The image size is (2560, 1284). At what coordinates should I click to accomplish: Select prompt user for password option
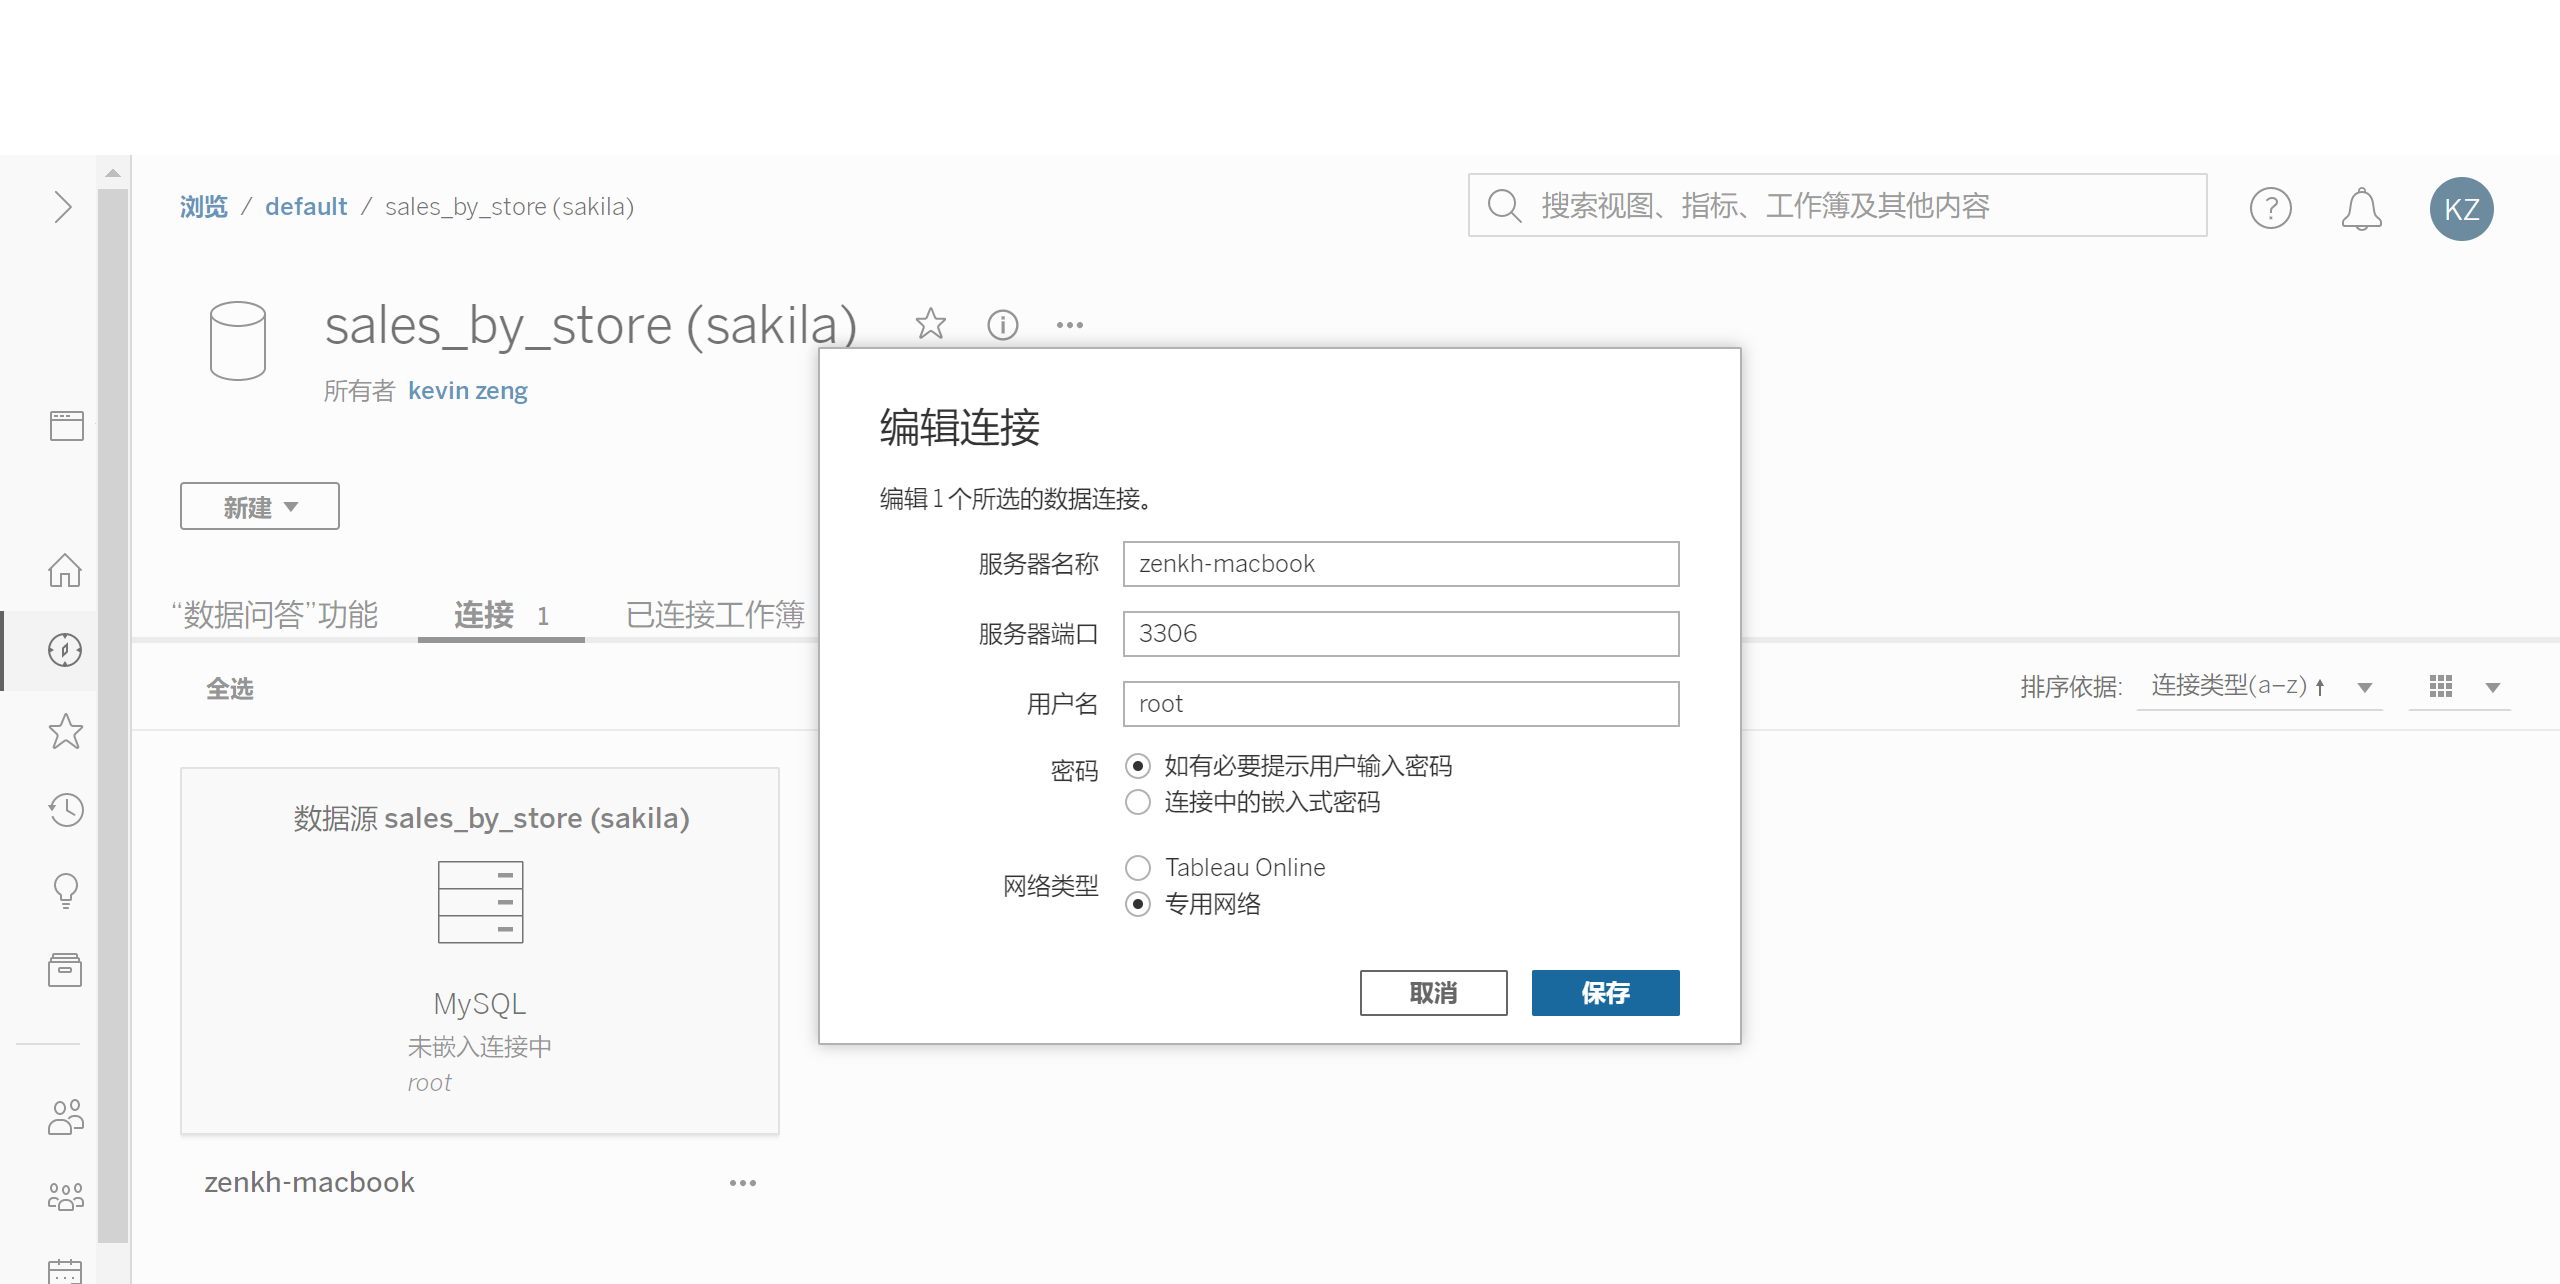coord(1137,766)
